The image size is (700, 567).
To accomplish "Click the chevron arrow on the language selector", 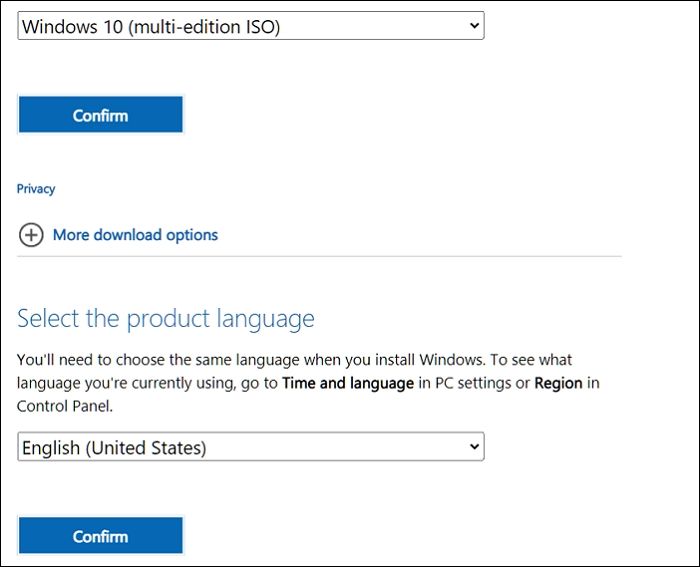I will click(x=474, y=447).
